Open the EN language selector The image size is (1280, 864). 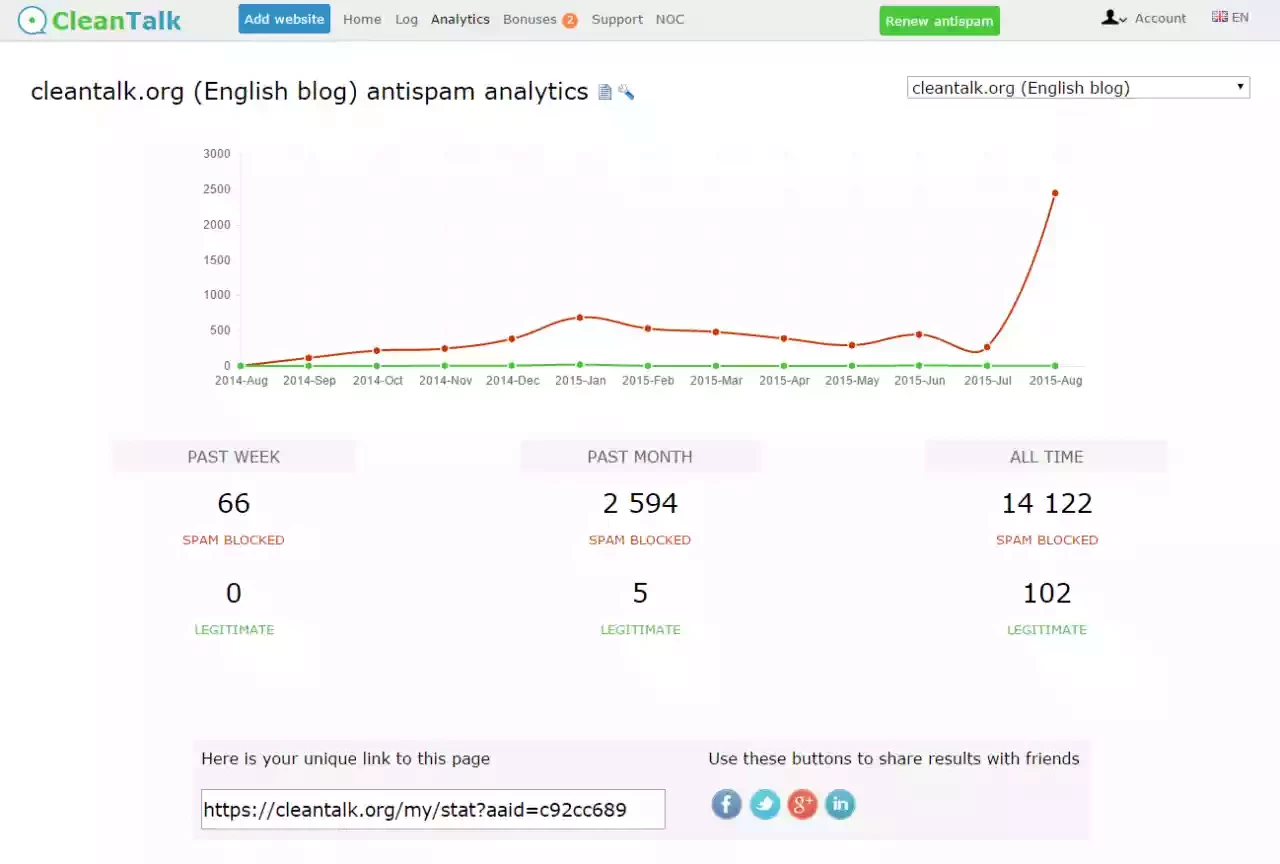coord(1240,17)
